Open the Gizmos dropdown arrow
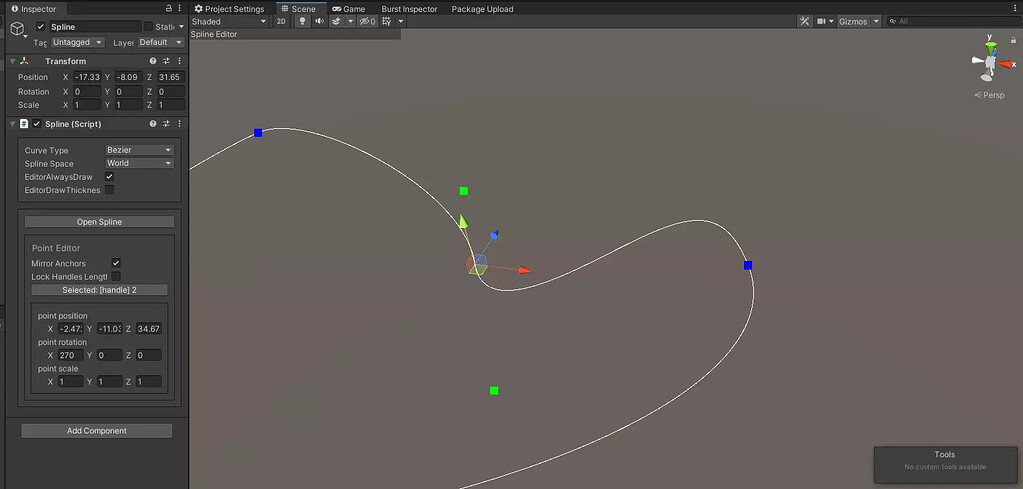 (x=876, y=21)
